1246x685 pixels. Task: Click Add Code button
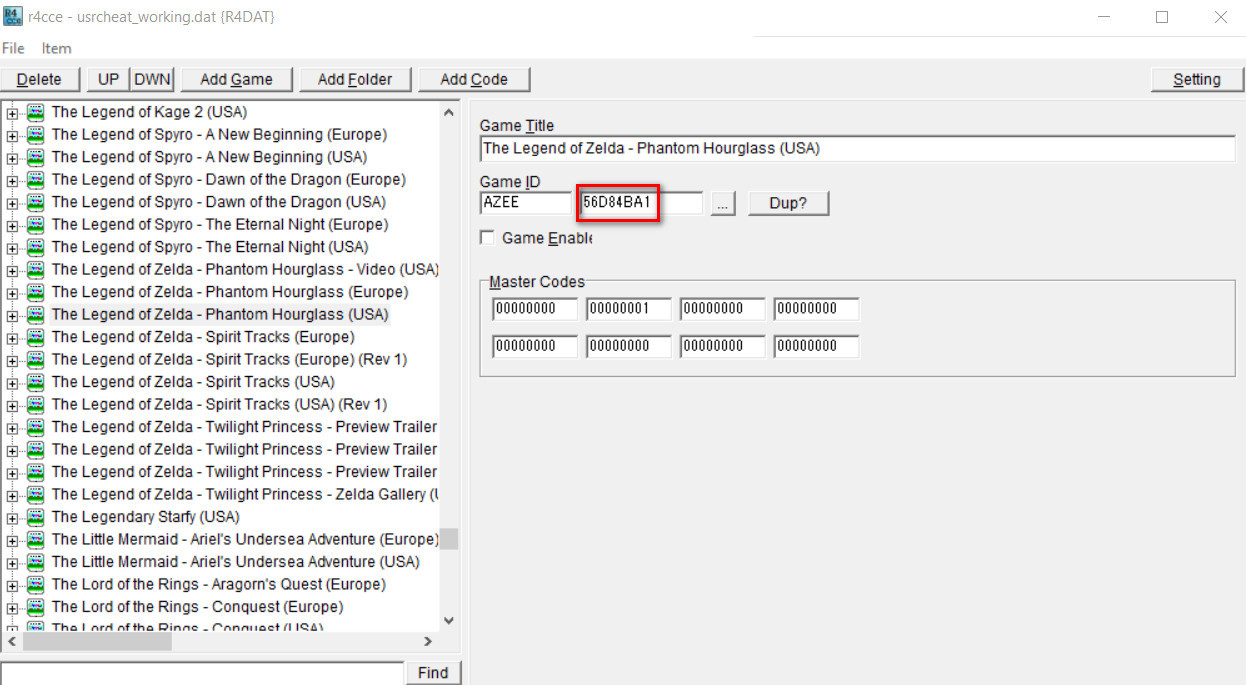tap(474, 79)
